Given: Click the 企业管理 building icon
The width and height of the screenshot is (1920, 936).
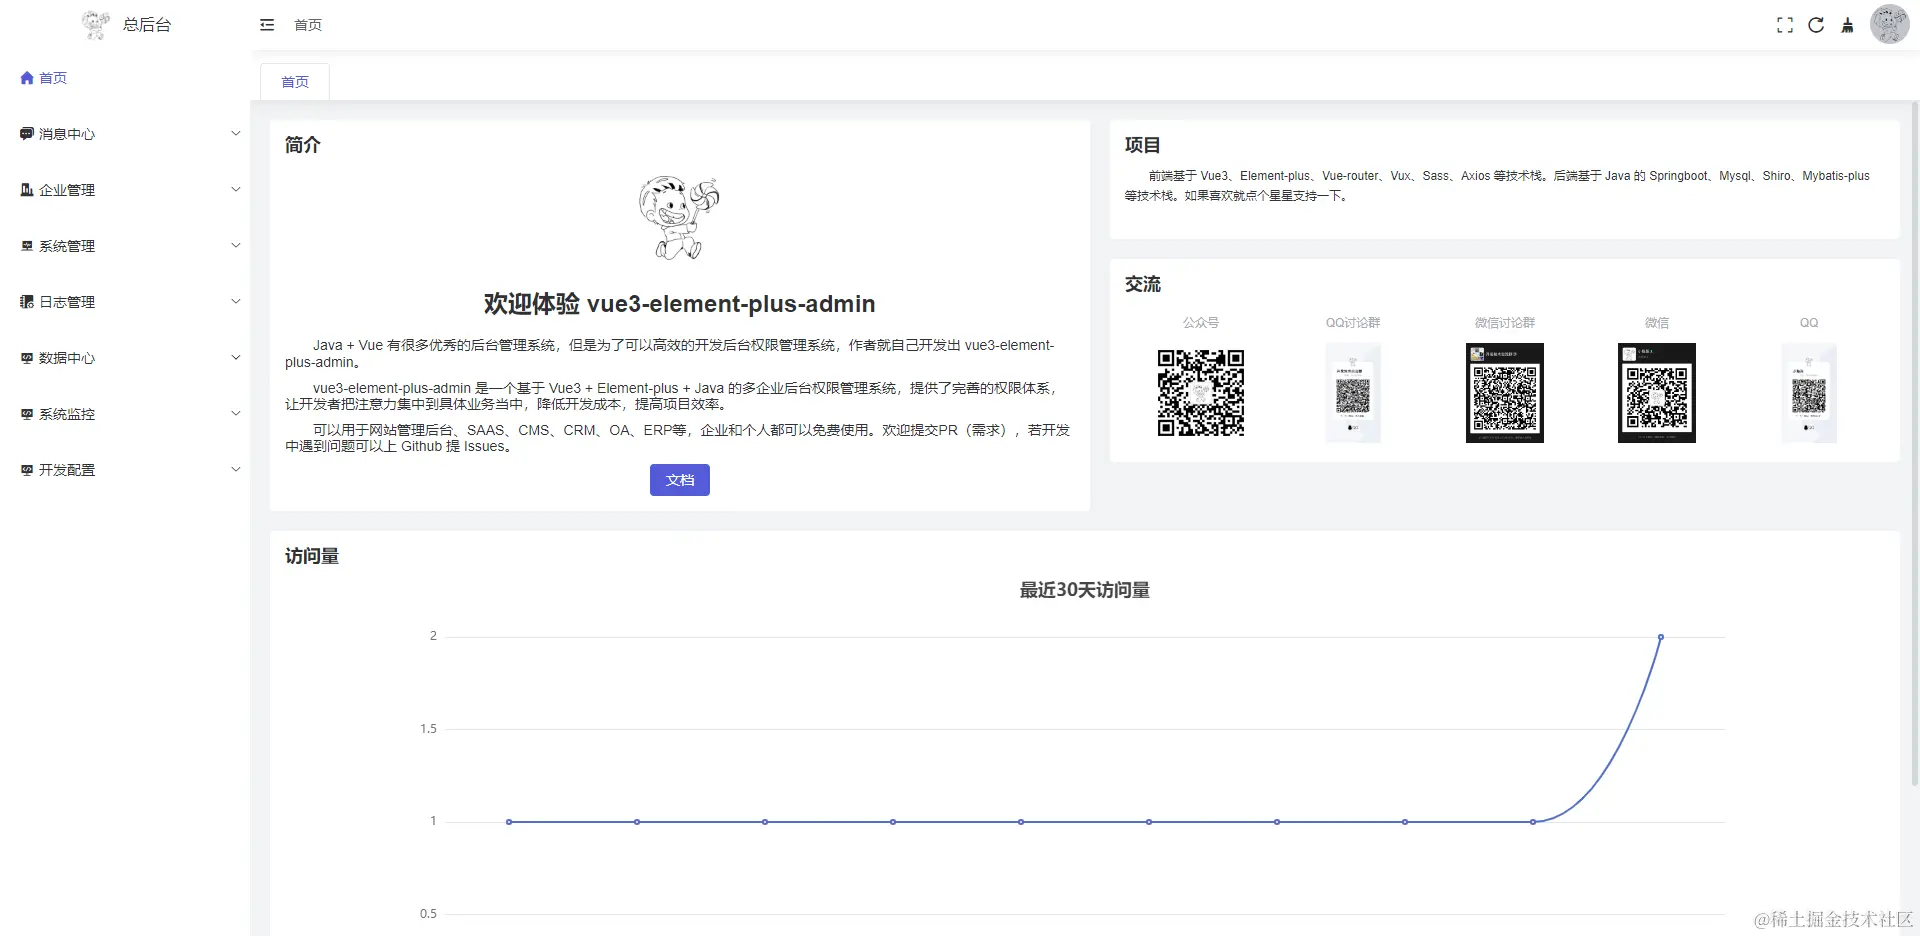Looking at the screenshot, I should pos(27,190).
